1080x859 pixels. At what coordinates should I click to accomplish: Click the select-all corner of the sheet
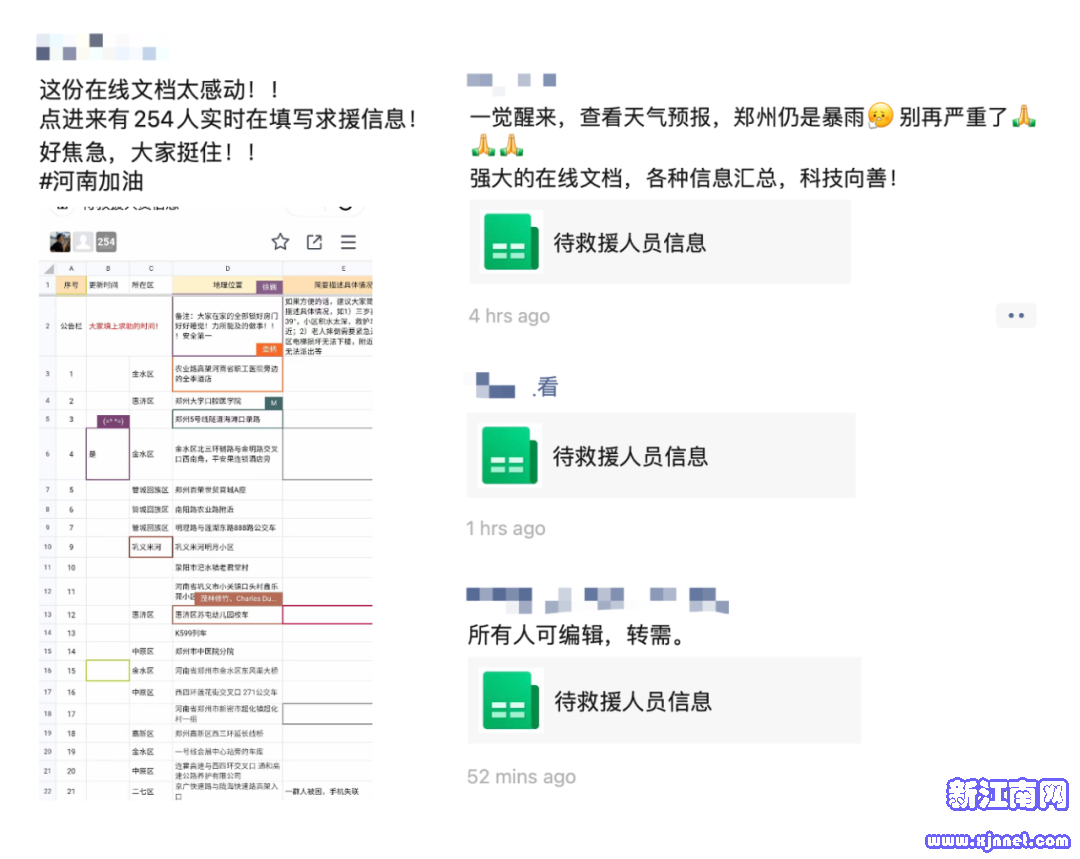coord(47,268)
